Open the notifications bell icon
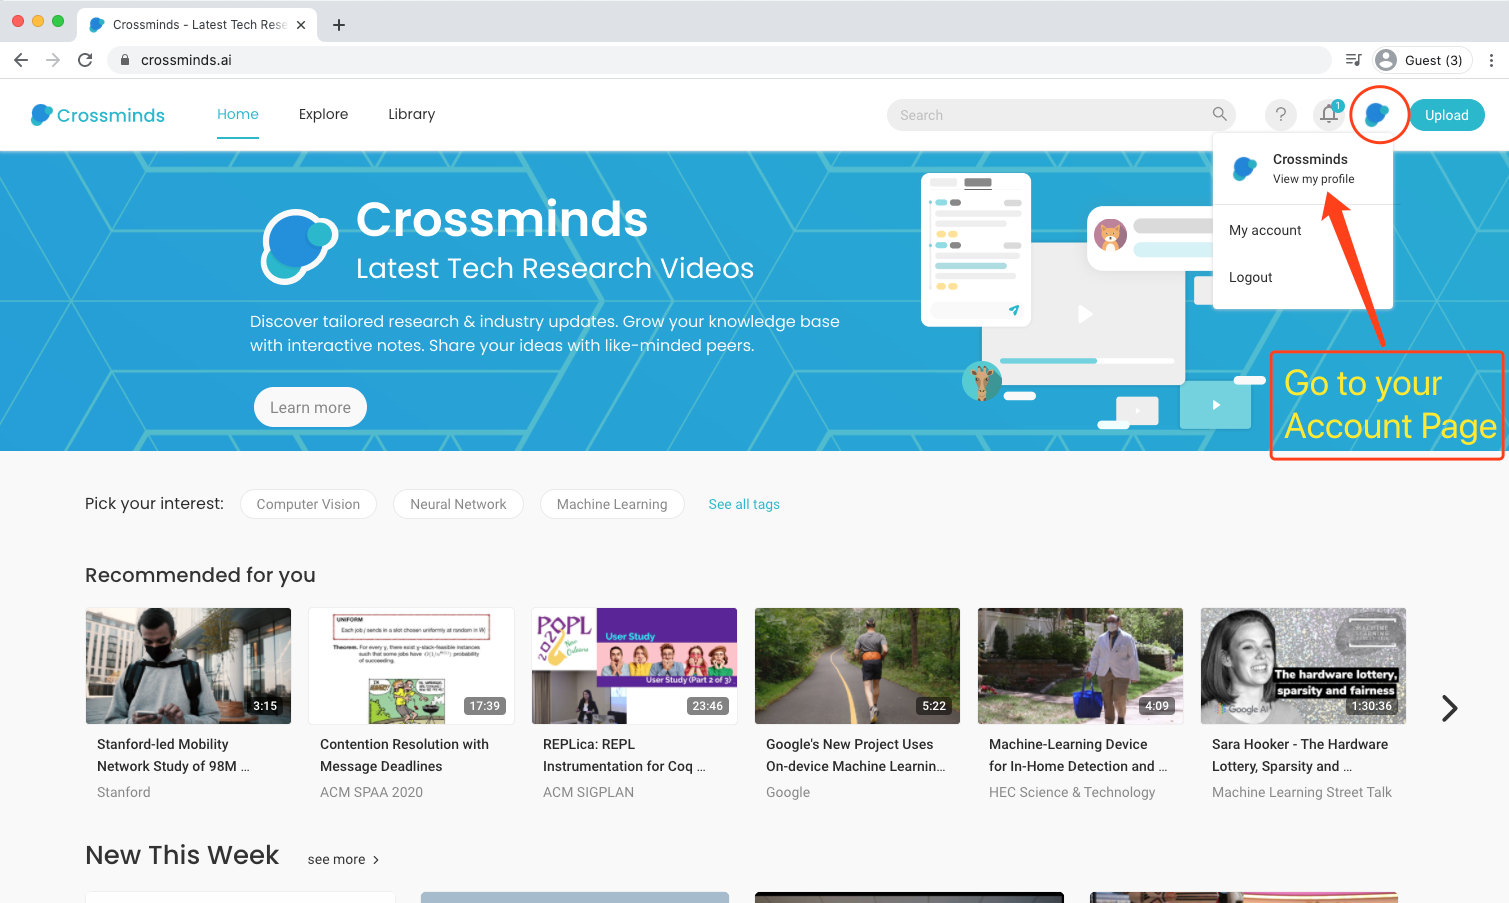1509x903 pixels. tap(1329, 114)
